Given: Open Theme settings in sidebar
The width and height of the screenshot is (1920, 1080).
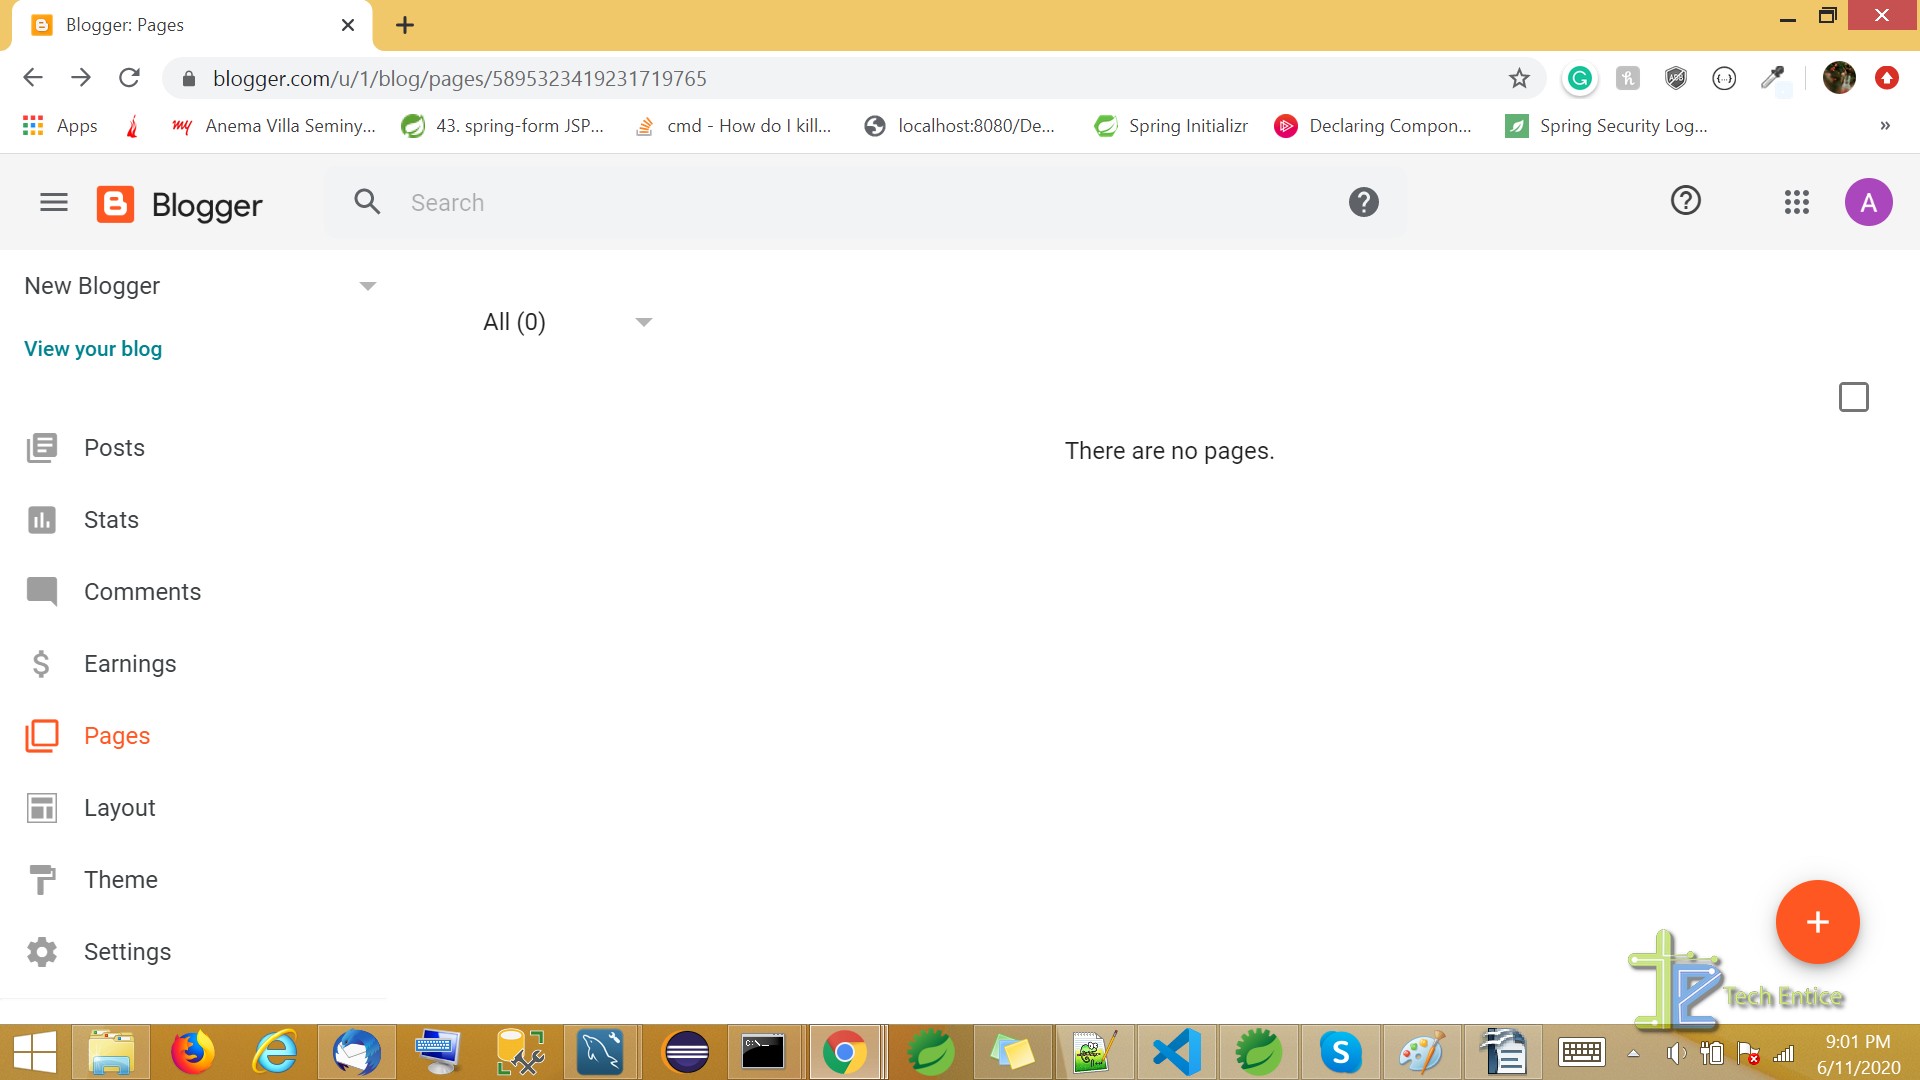Looking at the screenshot, I should [x=120, y=878].
